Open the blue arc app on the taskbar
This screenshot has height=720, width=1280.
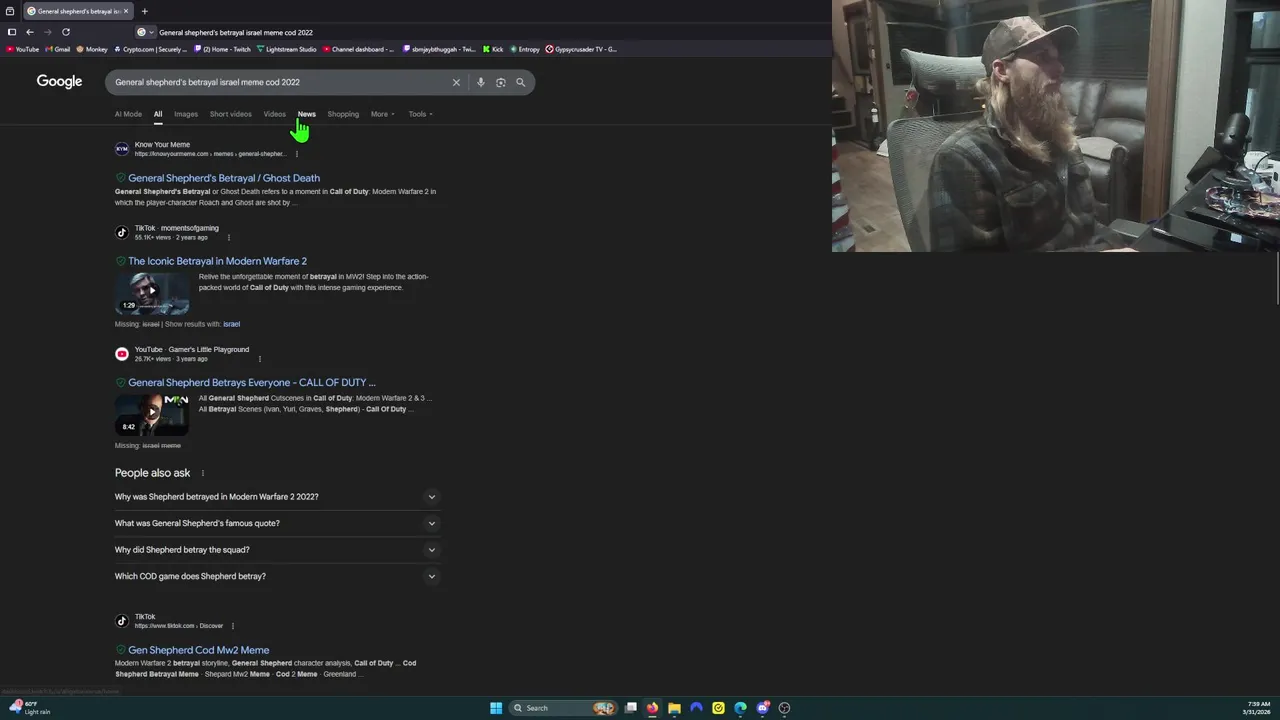click(x=696, y=708)
